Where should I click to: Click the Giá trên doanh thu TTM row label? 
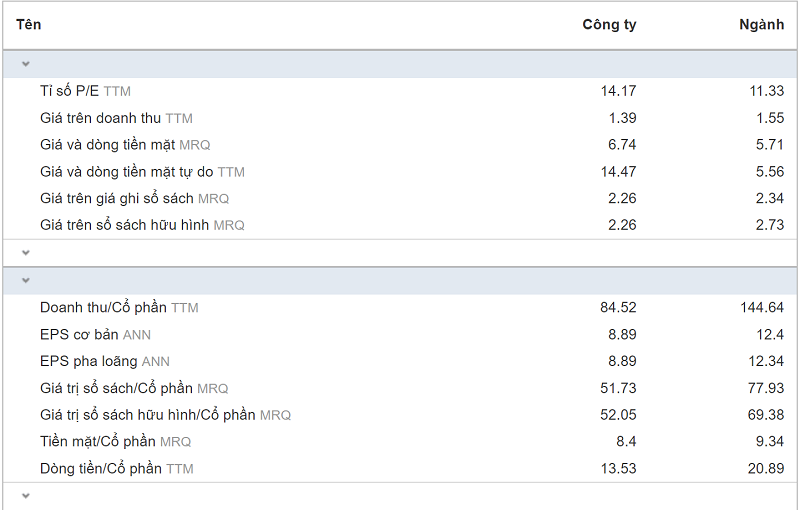pos(116,118)
